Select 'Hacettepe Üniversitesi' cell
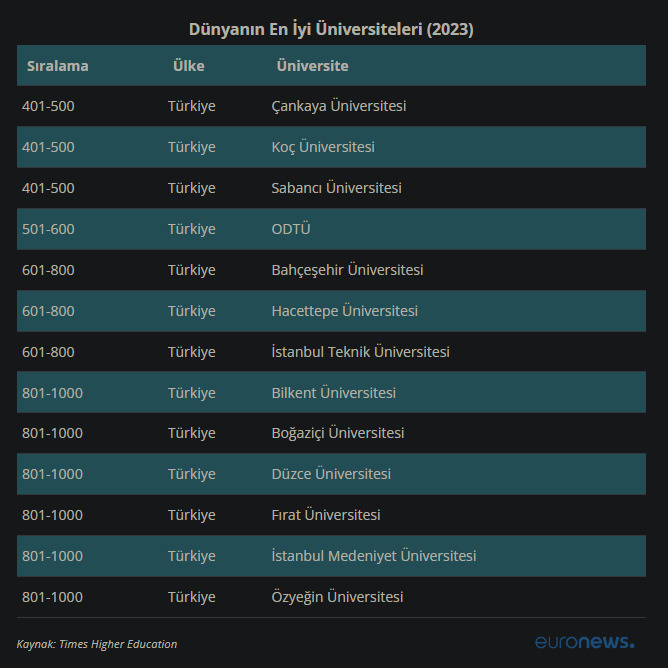The image size is (668, 668). pos(345,311)
